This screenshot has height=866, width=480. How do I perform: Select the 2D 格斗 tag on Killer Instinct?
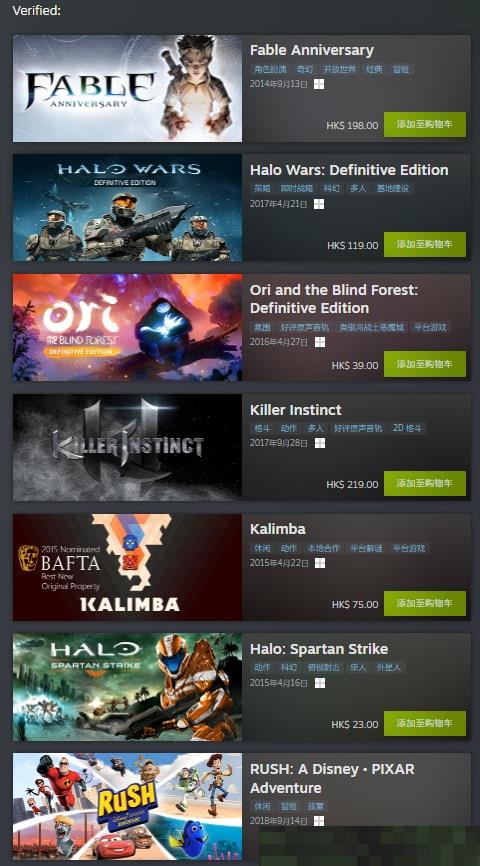(407, 428)
